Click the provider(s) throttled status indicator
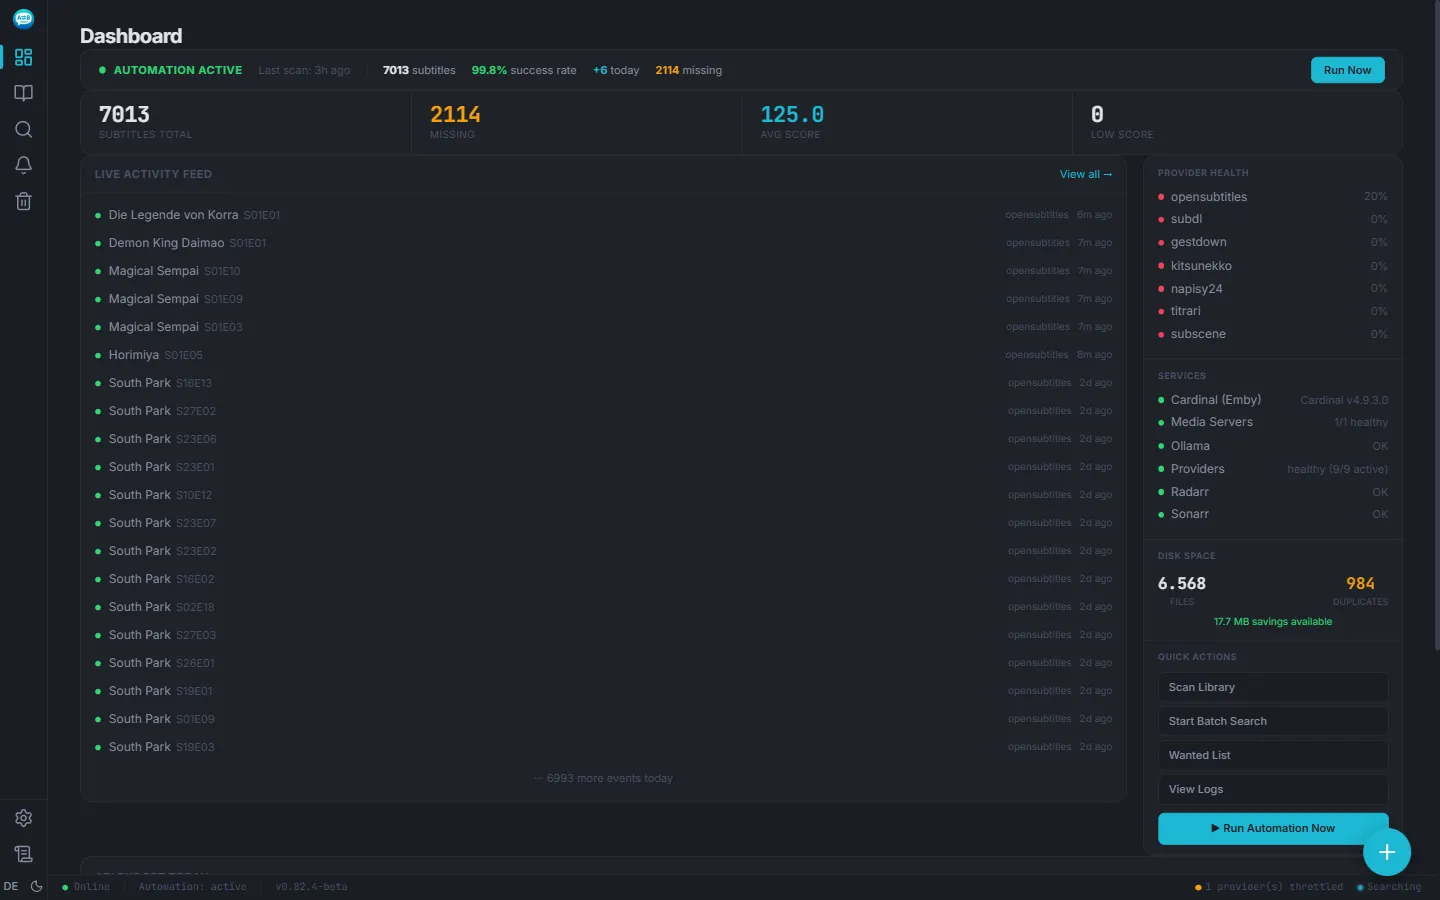 click(x=1269, y=887)
